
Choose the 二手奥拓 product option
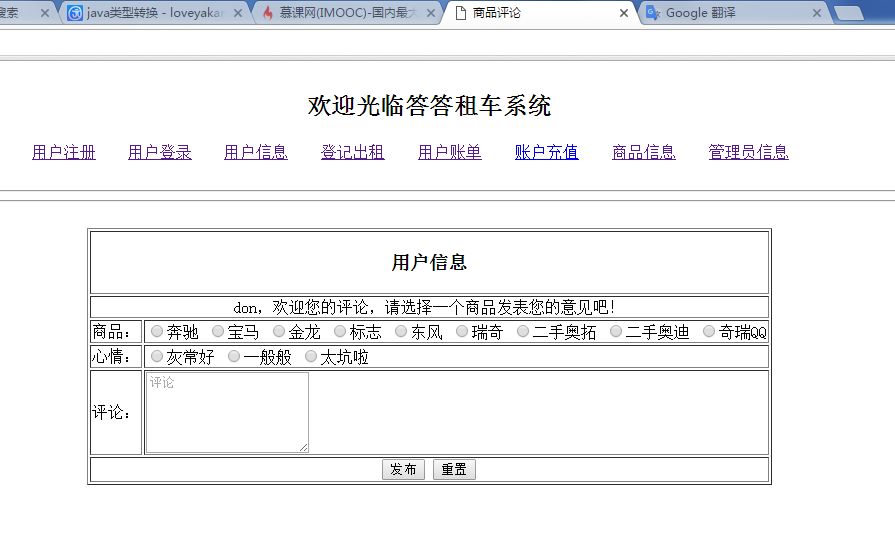click(x=523, y=331)
